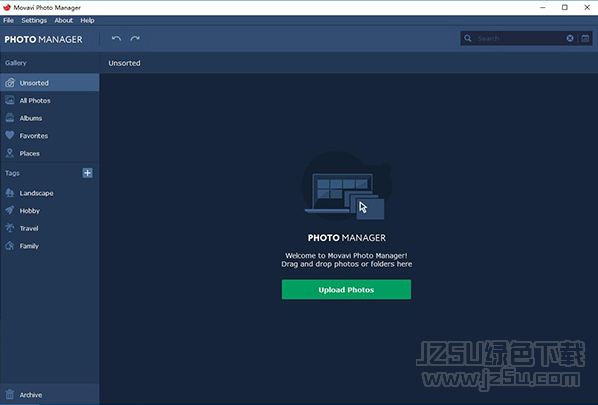The width and height of the screenshot is (598, 405).
Task: Open the calendar date filter icon
Action: (x=585, y=39)
